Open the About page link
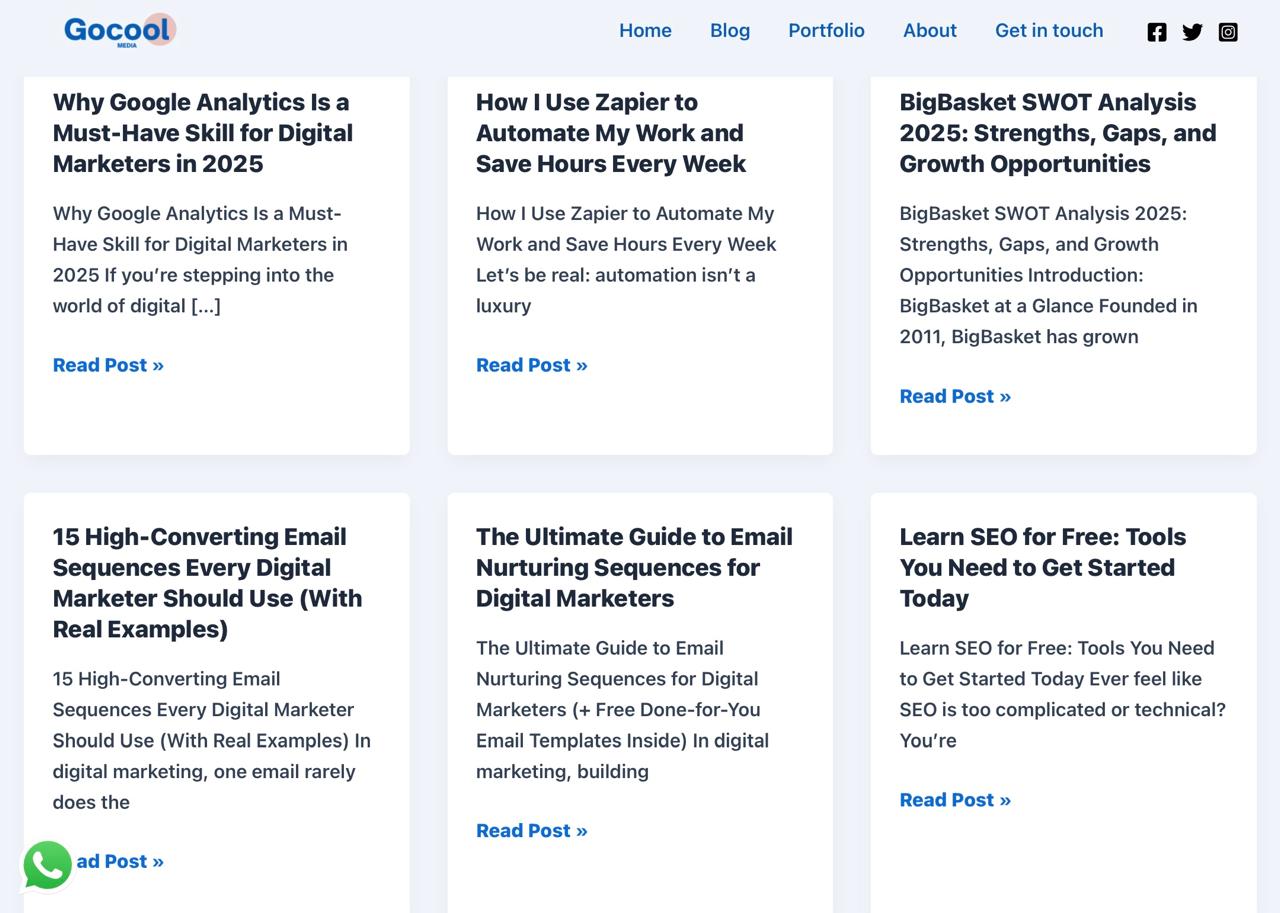Image resolution: width=1280 pixels, height=913 pixels. coord(929,30)
